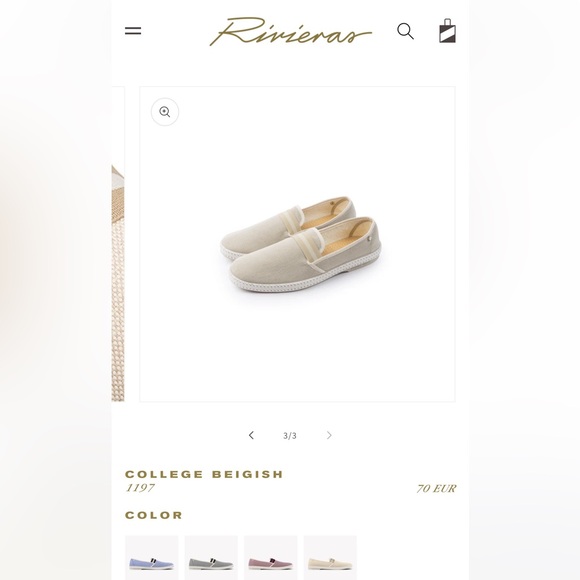The image size is (580, 580).
Task: Click the product number 1197
Action: coord(140,488)
